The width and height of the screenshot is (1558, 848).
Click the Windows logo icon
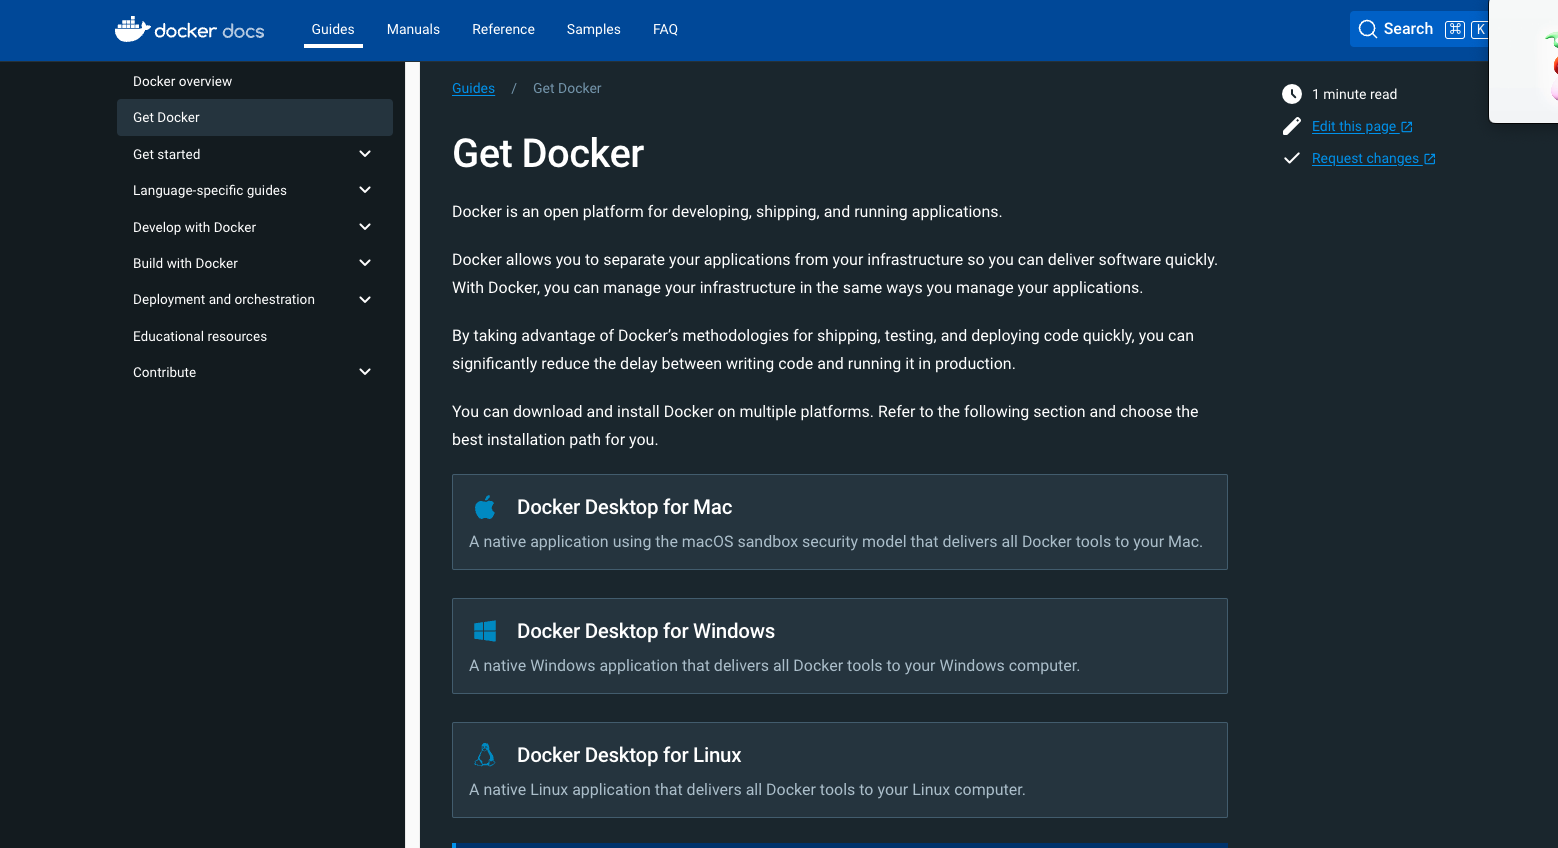click(x=485, y=631)
